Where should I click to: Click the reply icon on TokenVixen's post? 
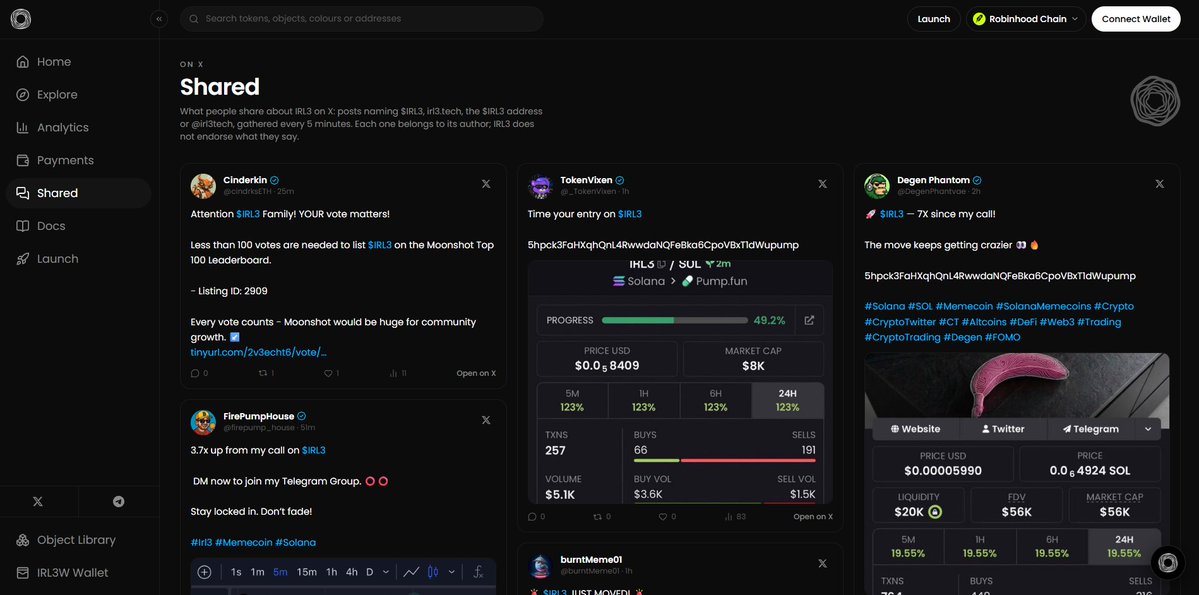pyautogui.click(x=532, y=517)
